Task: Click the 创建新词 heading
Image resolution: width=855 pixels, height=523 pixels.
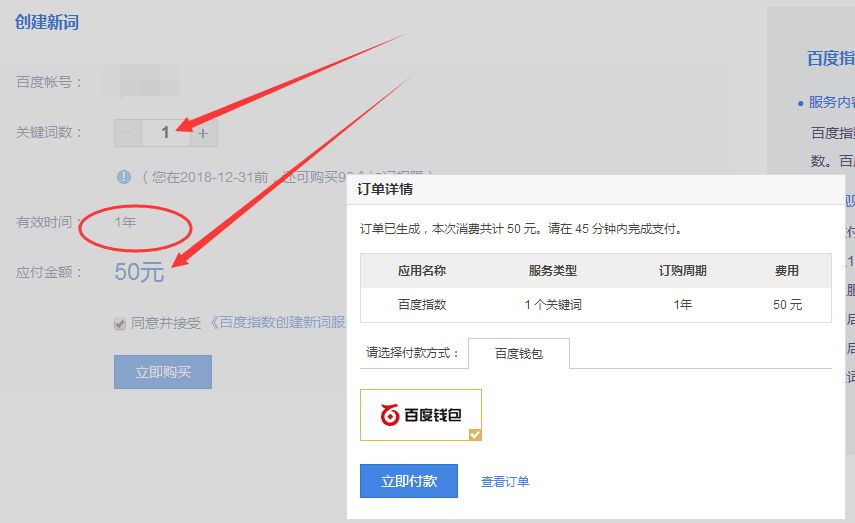Action: click(x=47, y=22)
